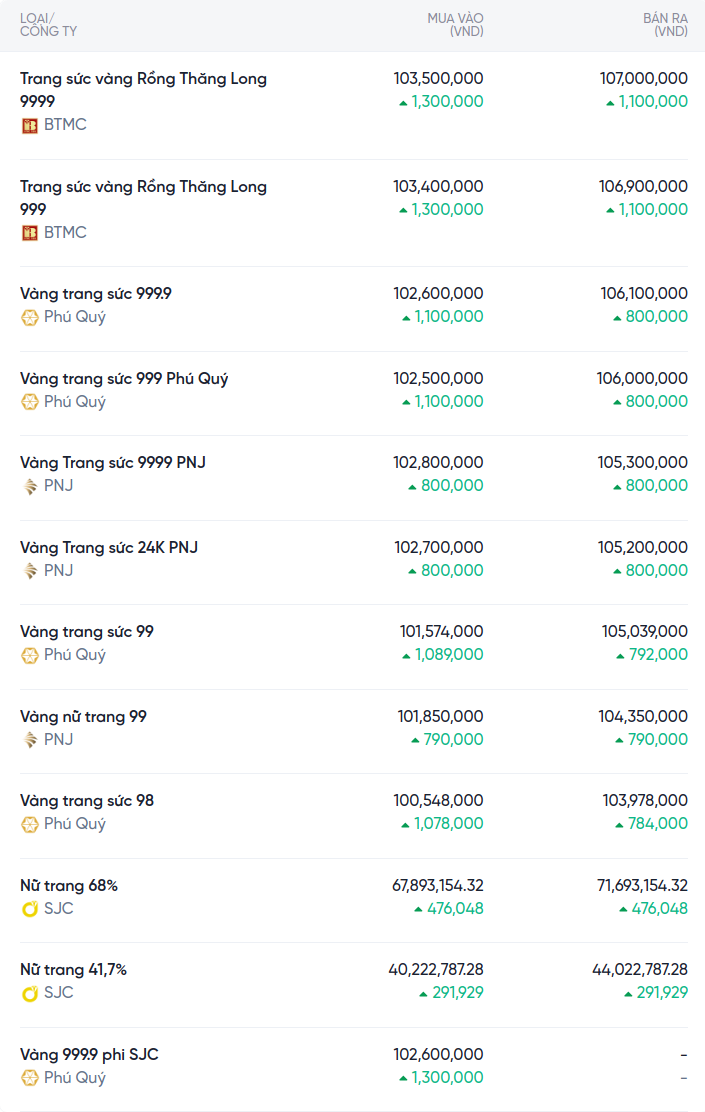Click Phú Quý logo under Vàng trang sức 999.9
Image resolution: width=705 pixels, height=1112 pixels.
[30, 317]
